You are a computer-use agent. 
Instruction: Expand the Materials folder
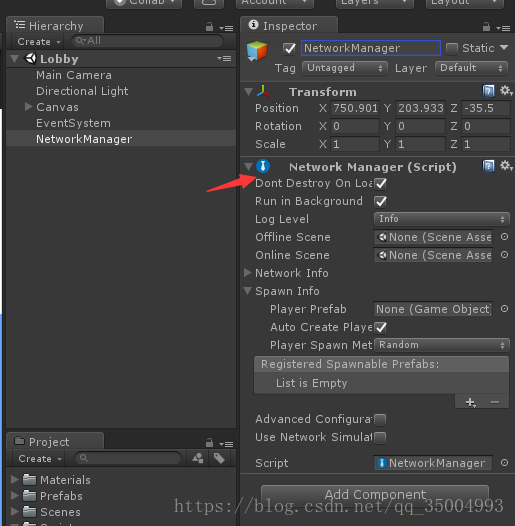(x=14, y=479)
